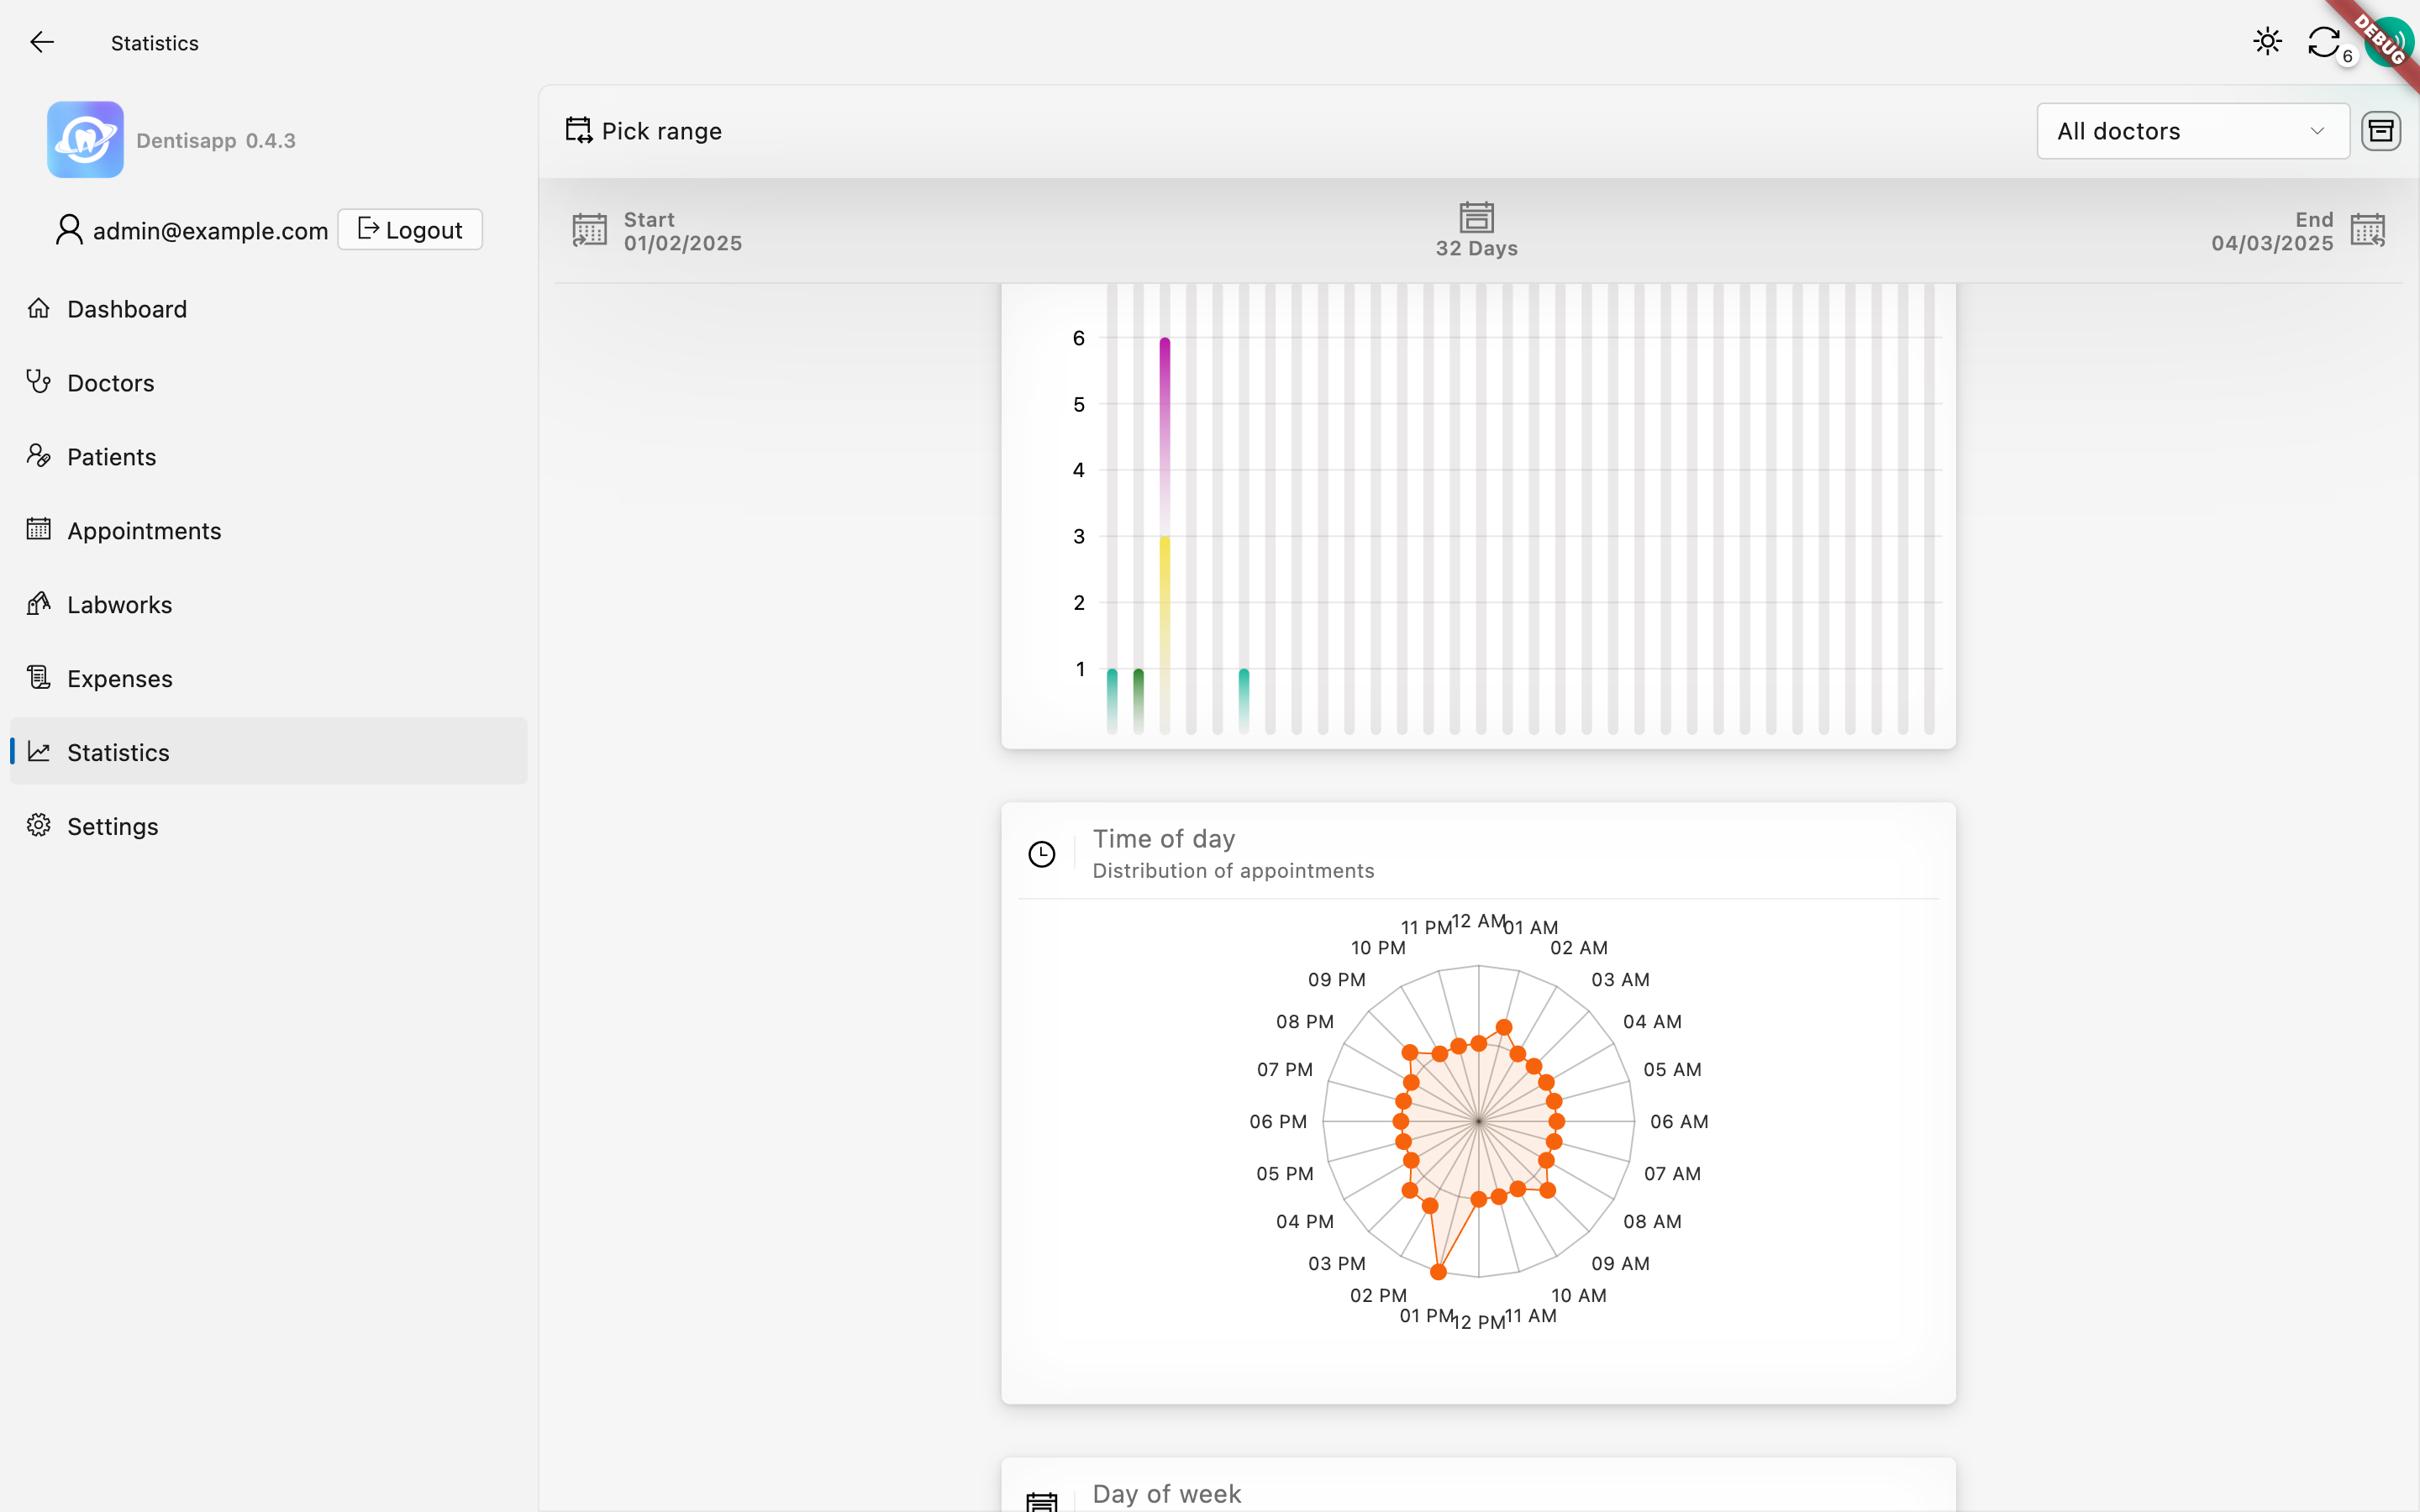Click the End date calendar icon
Screen dimensions: 2420x1512
point(2368,230)
